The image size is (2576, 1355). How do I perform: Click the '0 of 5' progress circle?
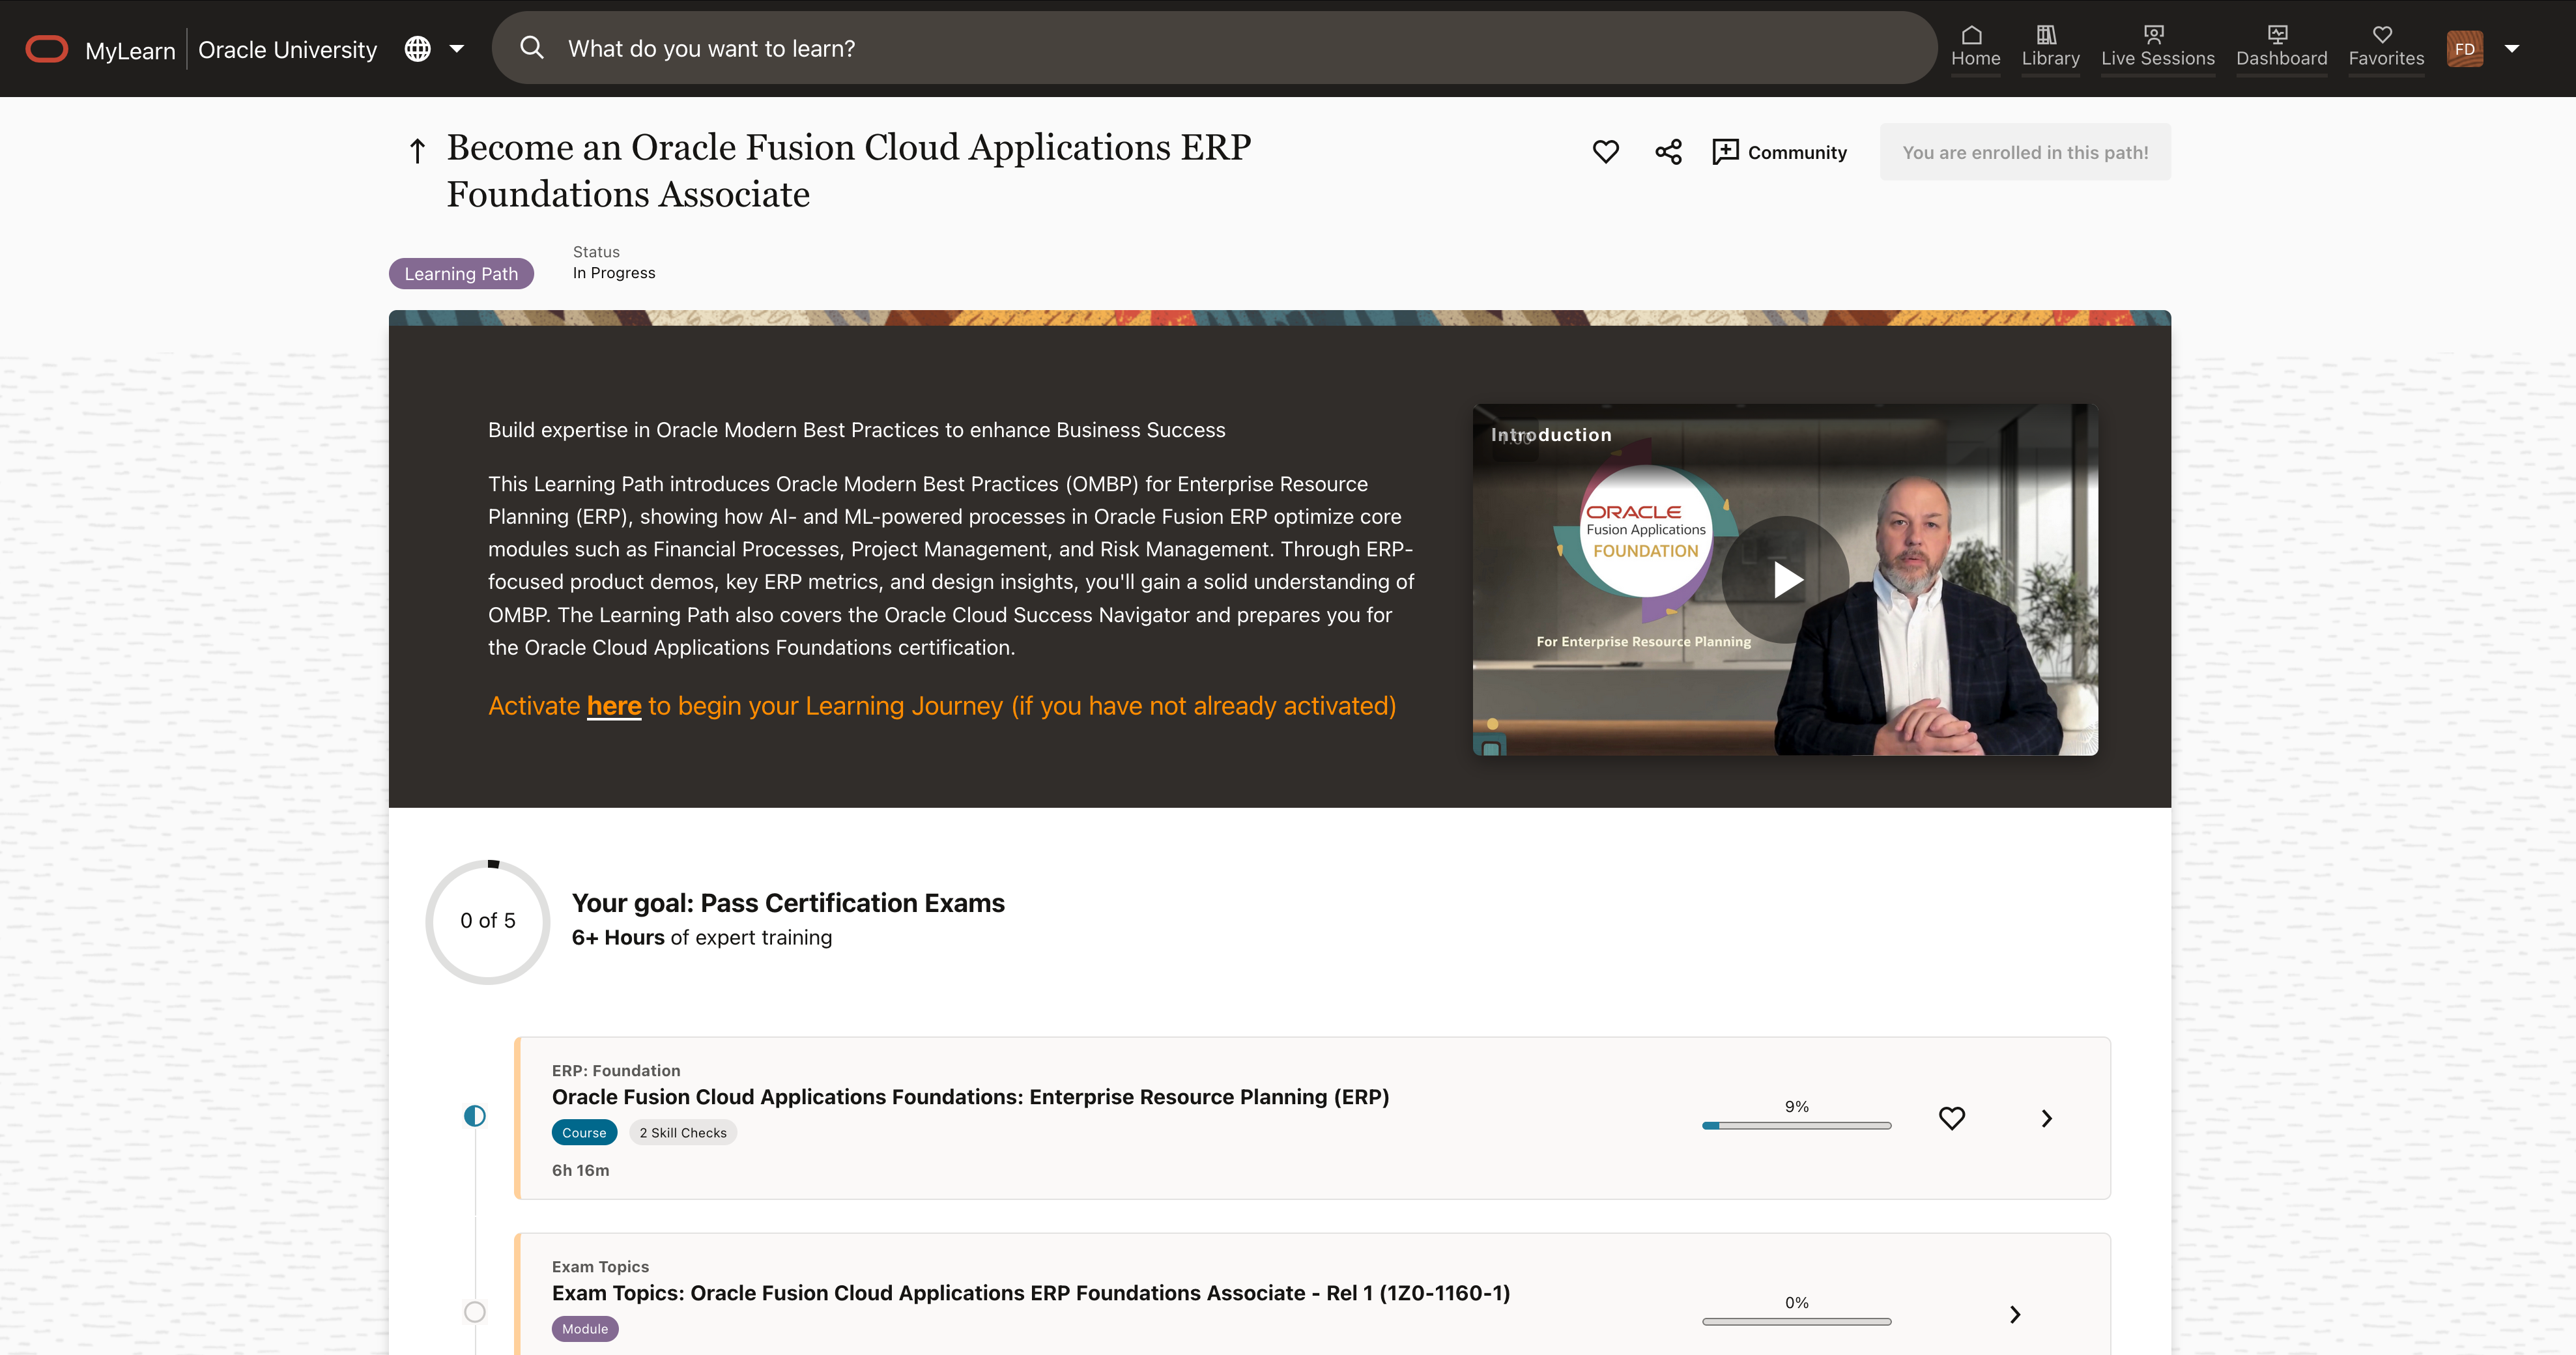488,921
